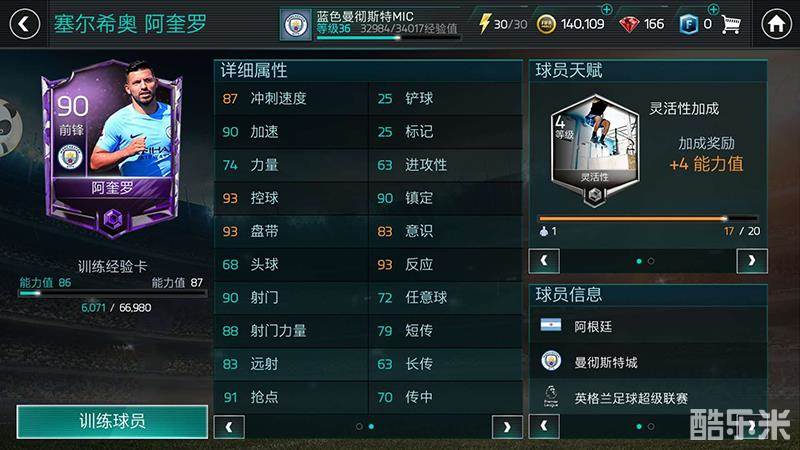Viewport: 800px width, 450px height.
Task: Select first page dot under attributes list
Action: pos(359,426)
